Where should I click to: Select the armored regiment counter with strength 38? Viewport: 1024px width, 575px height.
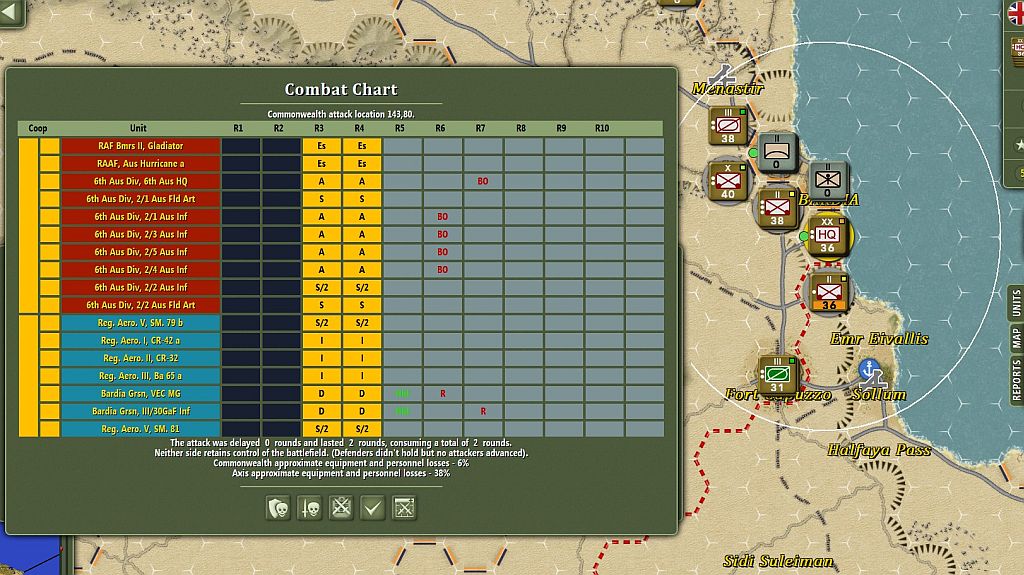(728, 125)
